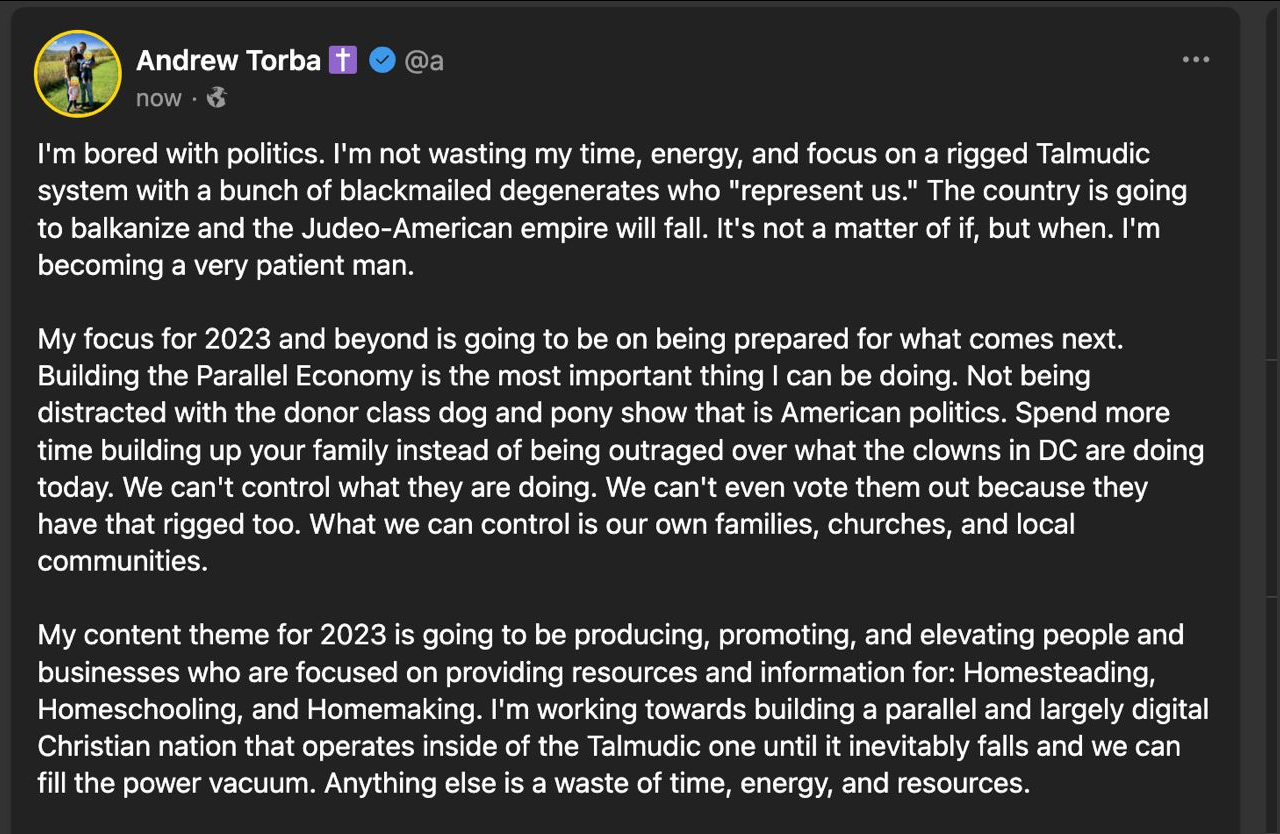Click the single word 'communities.' line
This screenshot has height=834, width=1280.
(122, 561)
